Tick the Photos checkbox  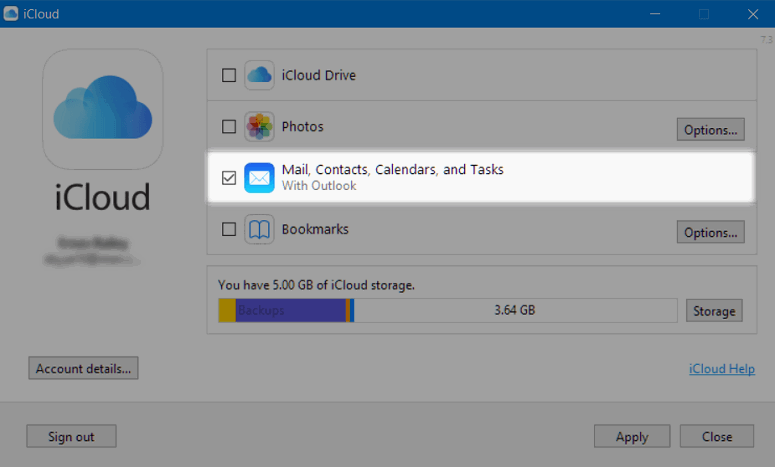click(229, 127)
